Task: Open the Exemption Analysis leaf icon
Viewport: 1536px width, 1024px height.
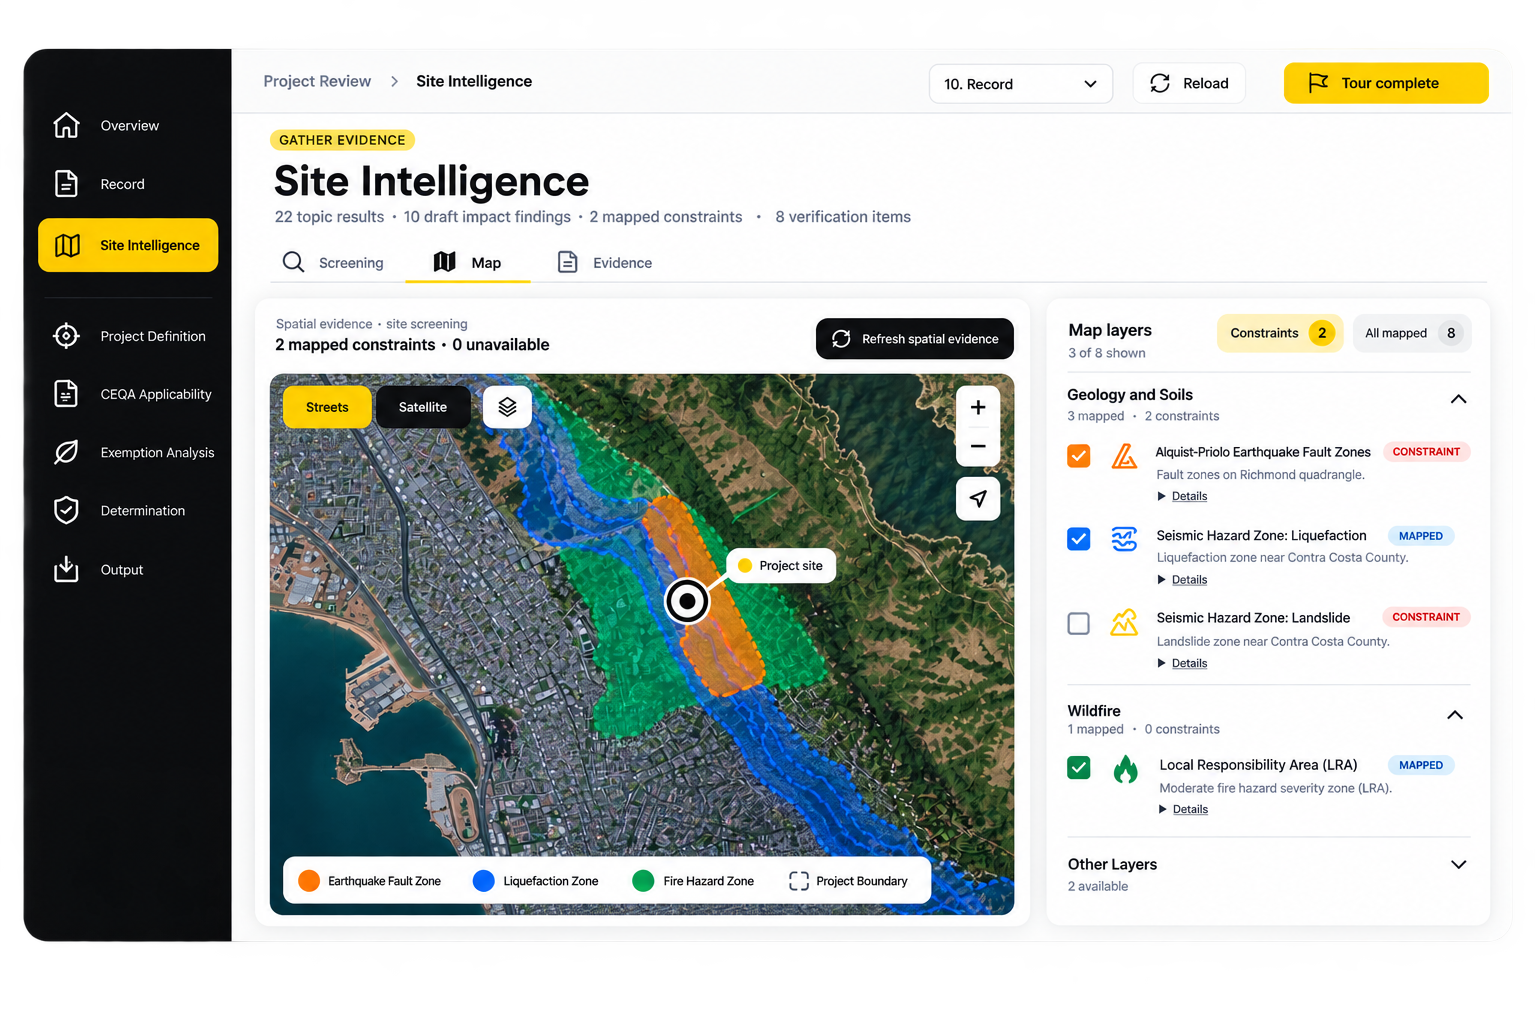Action: pyautogui.click(x=66, y=452)
